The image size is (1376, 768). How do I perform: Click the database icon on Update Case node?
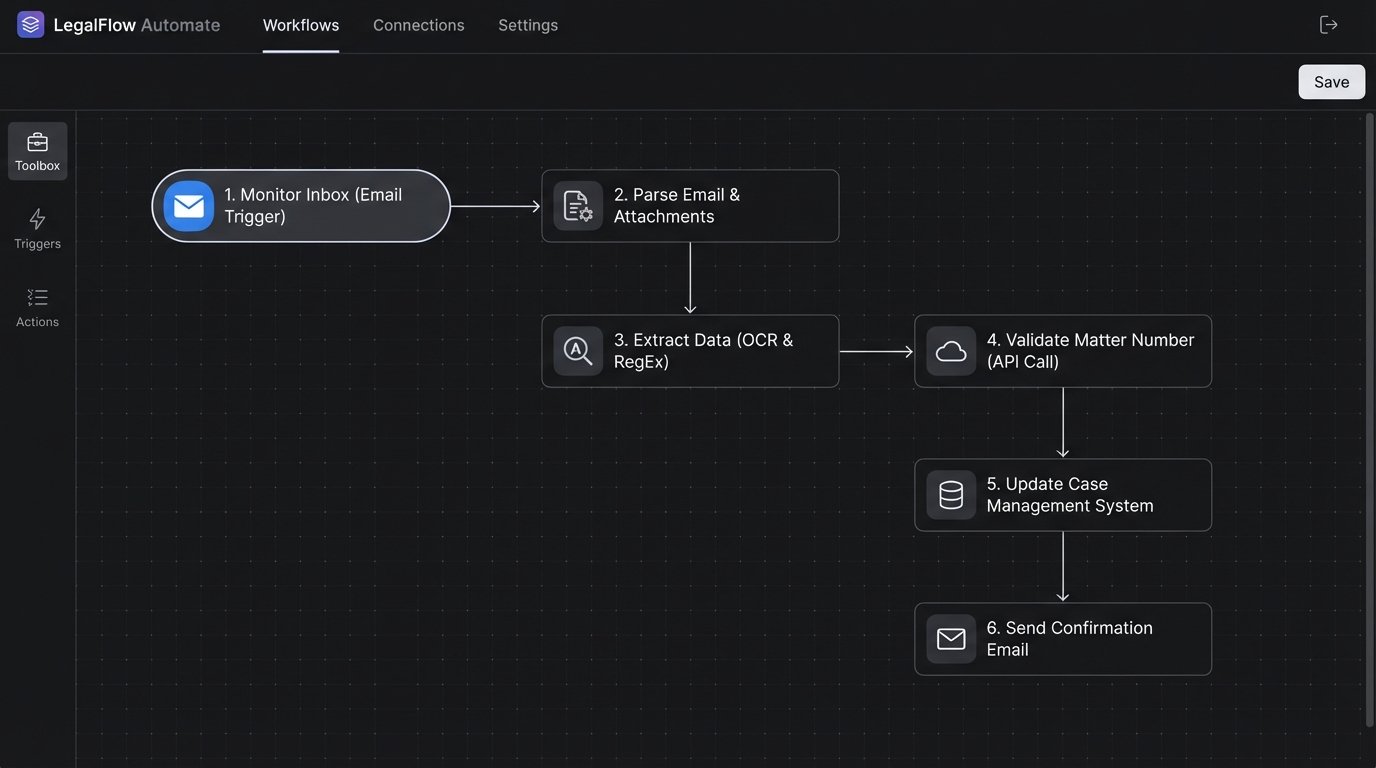(950, 494)
